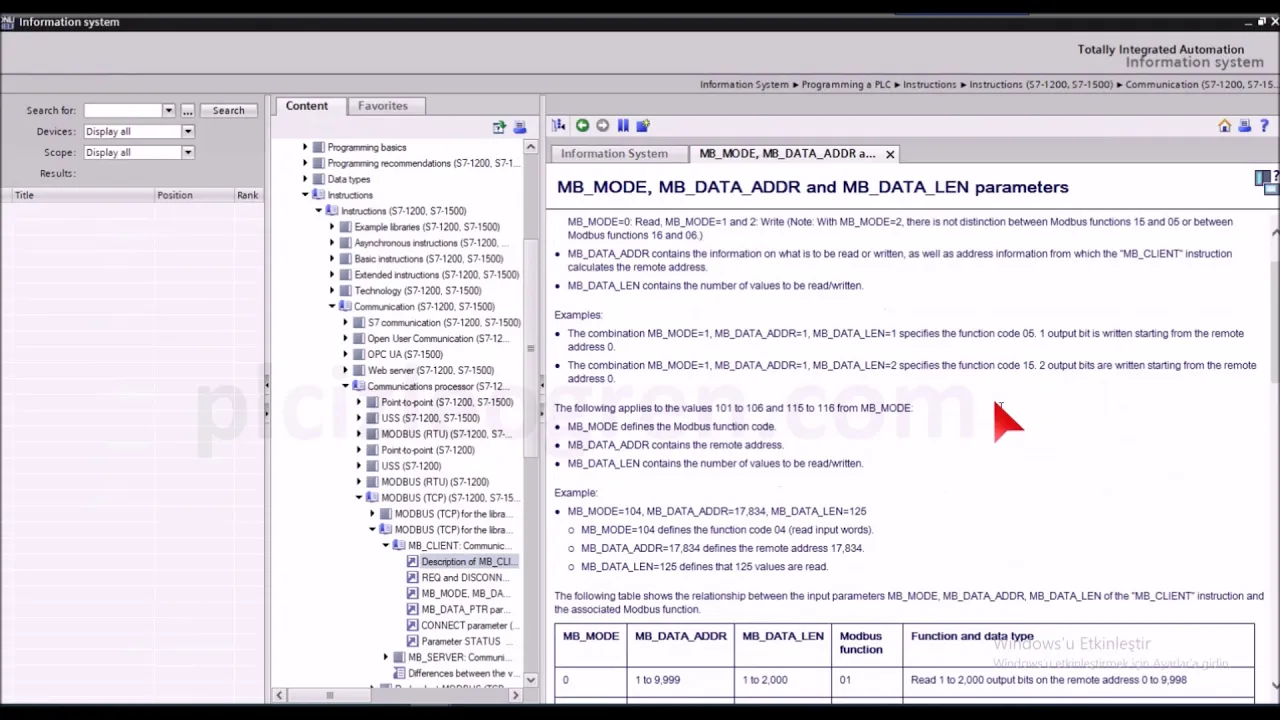1280x720 pixels.
Task: Collapse the Communications processor node
Action: tap(346, 386)
